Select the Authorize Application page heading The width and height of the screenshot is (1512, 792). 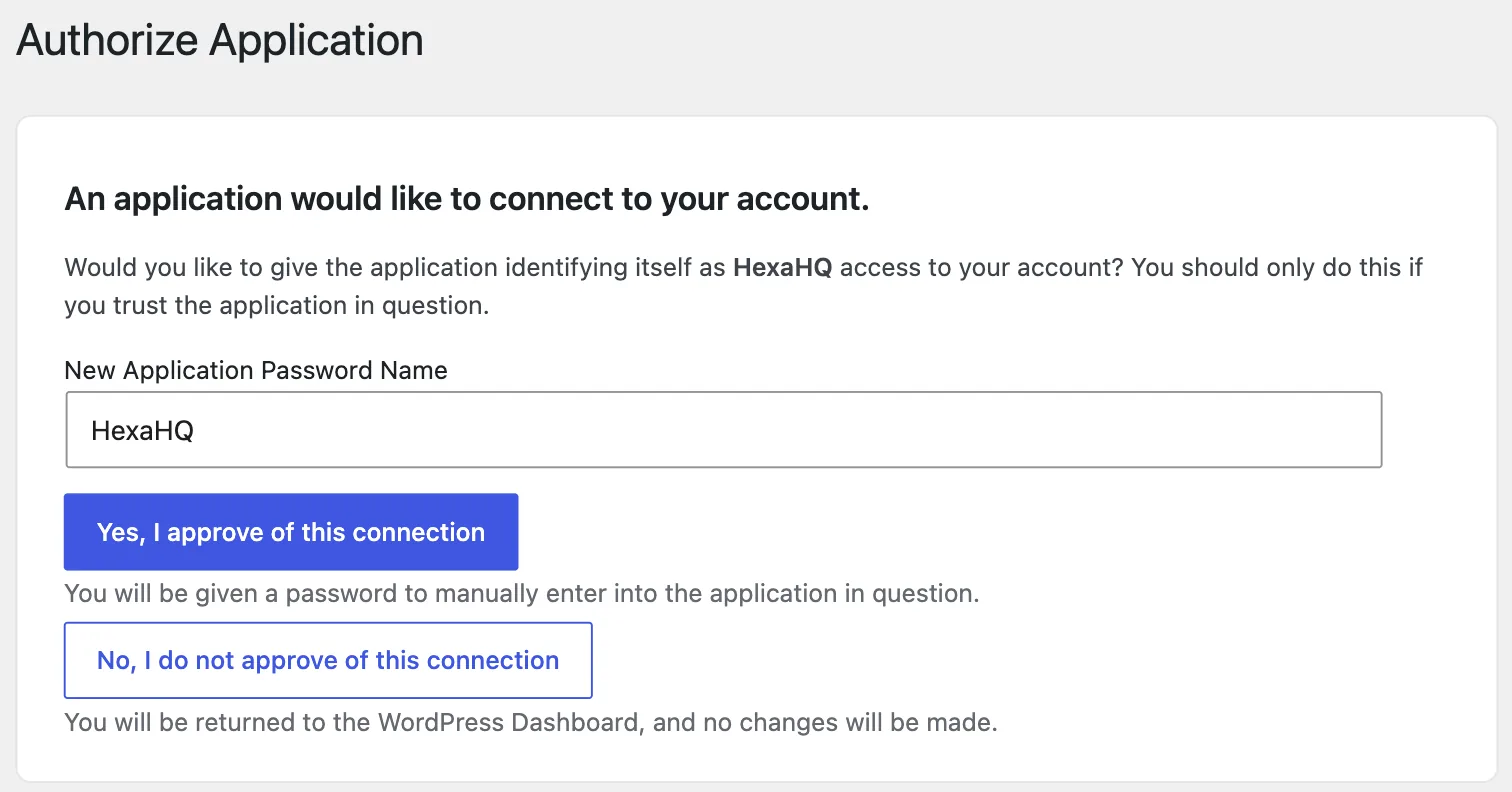point(220,40)
